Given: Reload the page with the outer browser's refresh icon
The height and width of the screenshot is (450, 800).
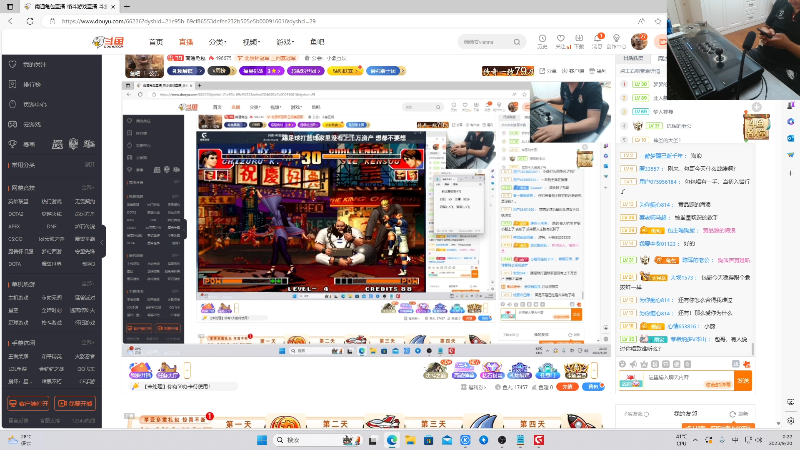Looking at the screenshot, I should tap(30, 21).
